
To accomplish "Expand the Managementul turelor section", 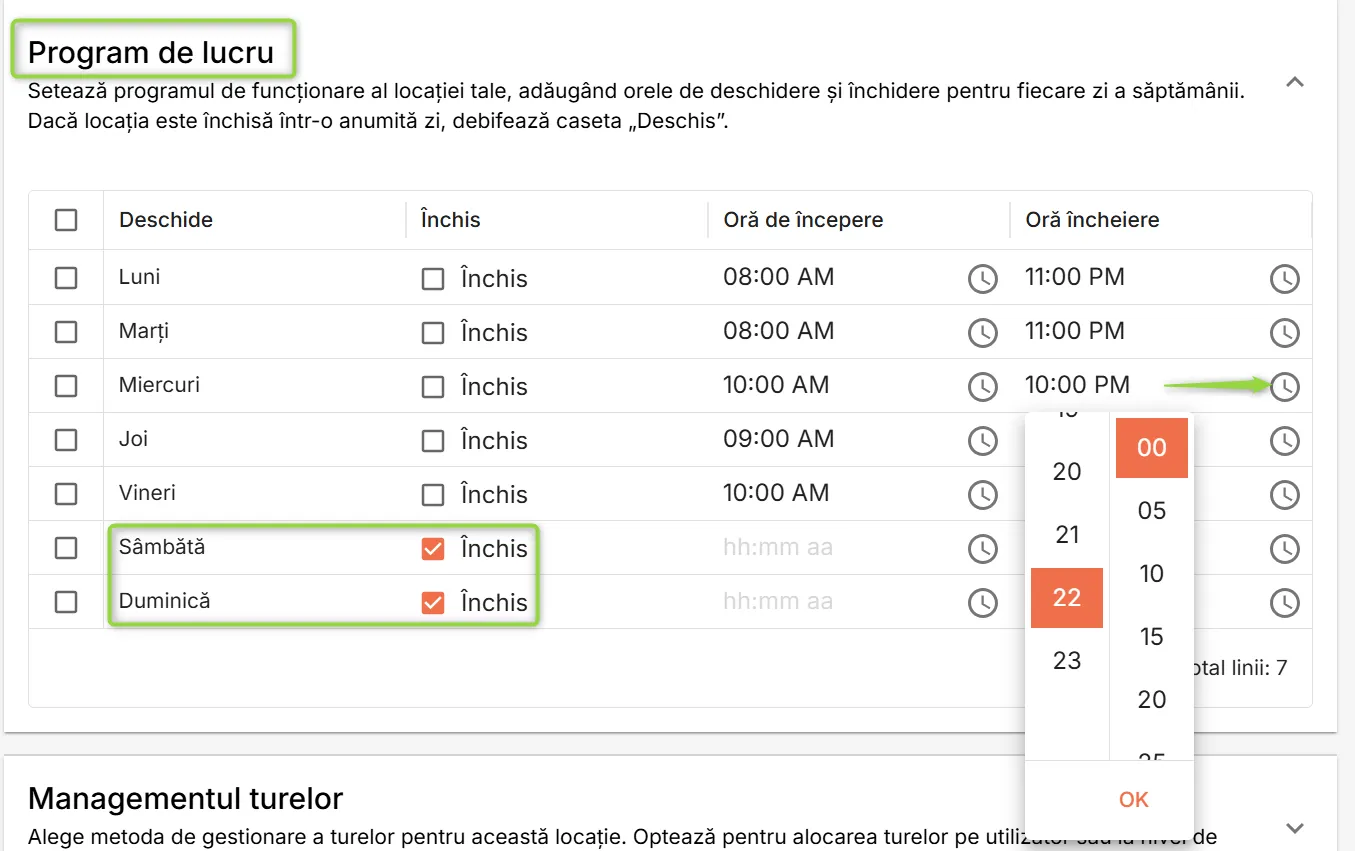I will pyautogui.click(x=1295, y=828).
